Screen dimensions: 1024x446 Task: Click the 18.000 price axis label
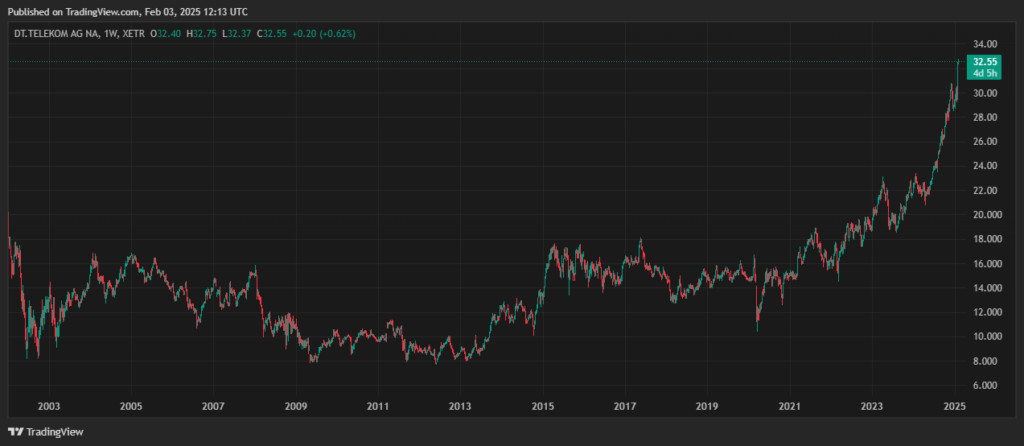coord(987,239)
